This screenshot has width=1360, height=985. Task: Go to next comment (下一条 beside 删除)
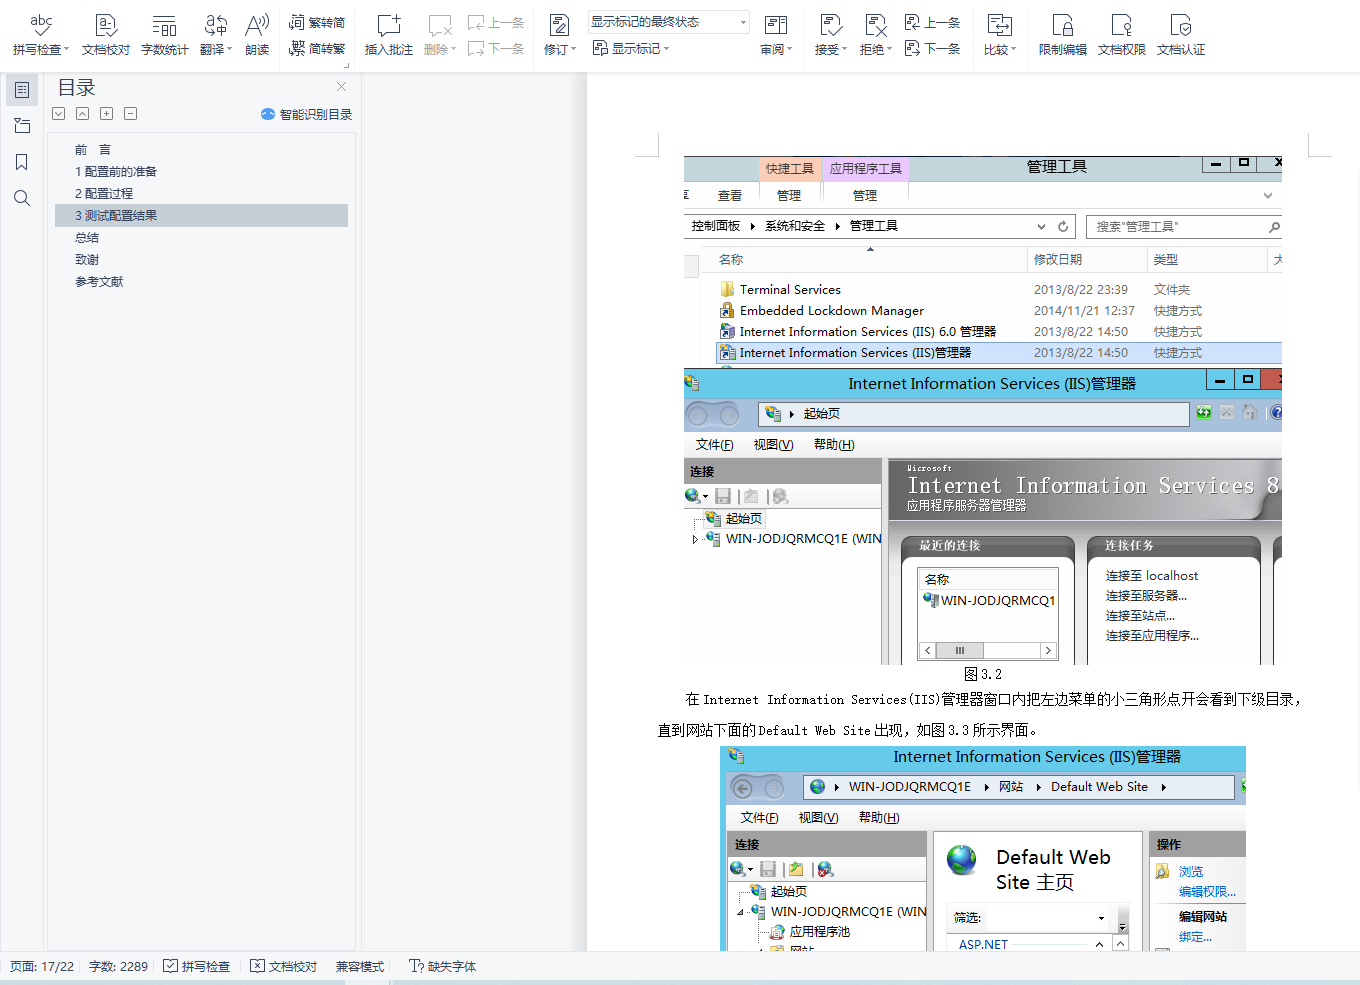496,48
